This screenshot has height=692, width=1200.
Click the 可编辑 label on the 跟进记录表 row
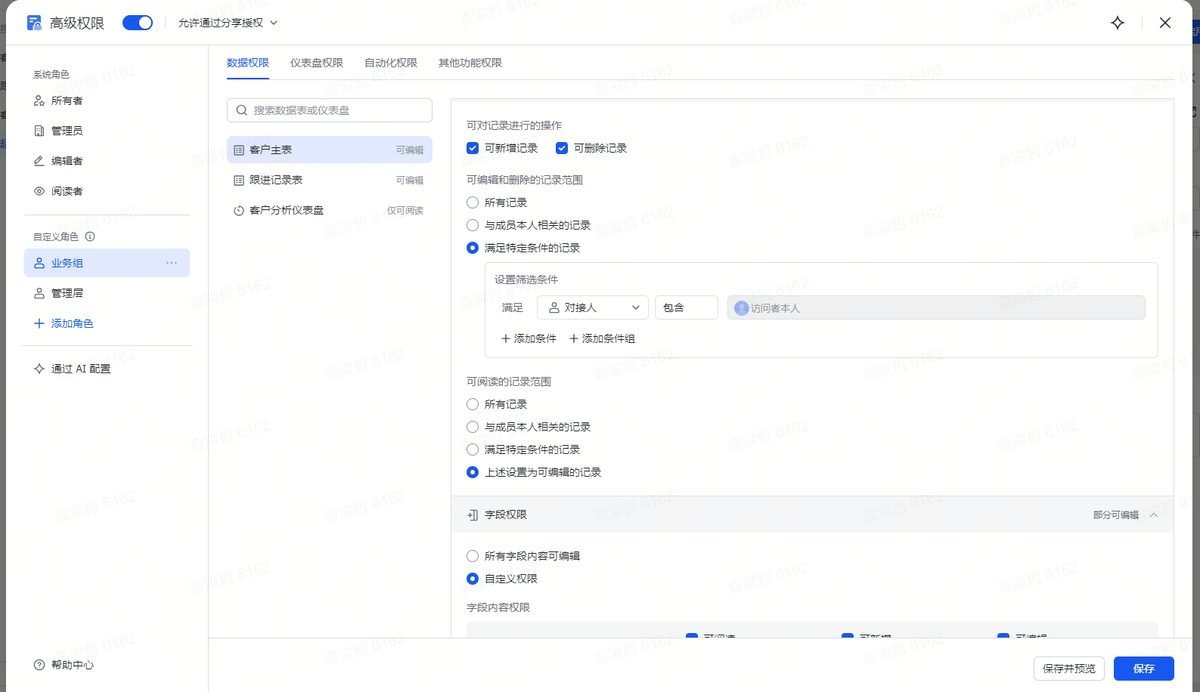click(410, 180)
